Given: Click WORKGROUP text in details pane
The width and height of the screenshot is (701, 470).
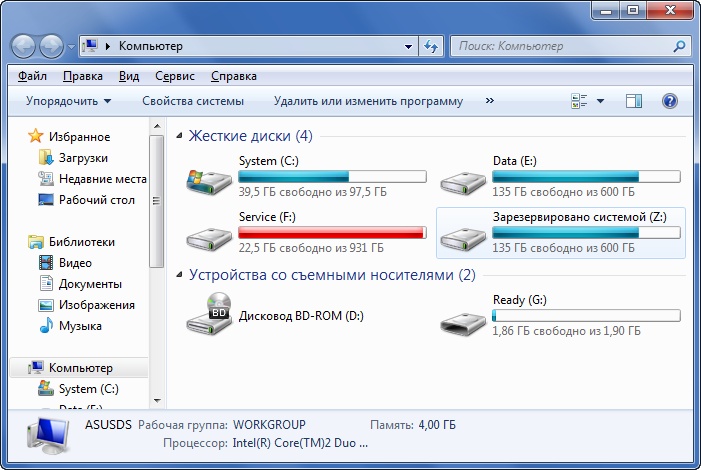Looking at the screenshot, I should click(x=269, y=425).
